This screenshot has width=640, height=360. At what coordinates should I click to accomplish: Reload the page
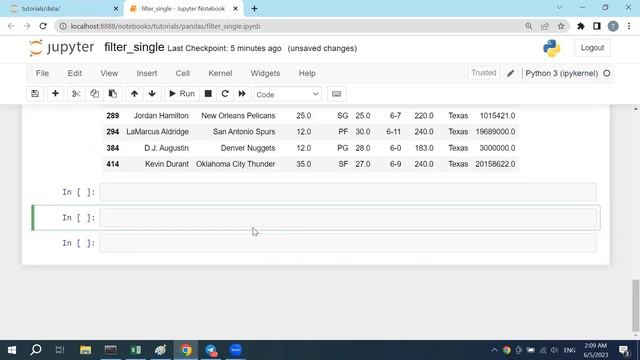(x=43, y=26)
